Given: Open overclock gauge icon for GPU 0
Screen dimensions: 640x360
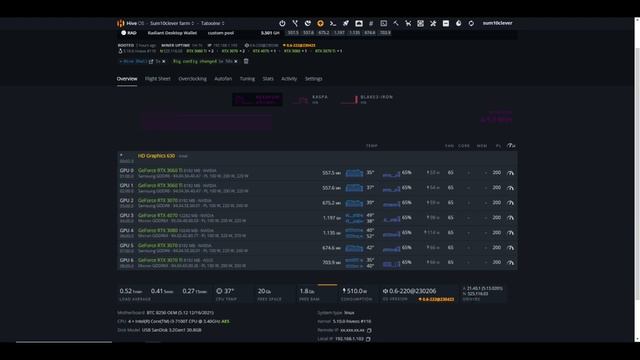Looking at the screenshot, I should coord(510,173).
